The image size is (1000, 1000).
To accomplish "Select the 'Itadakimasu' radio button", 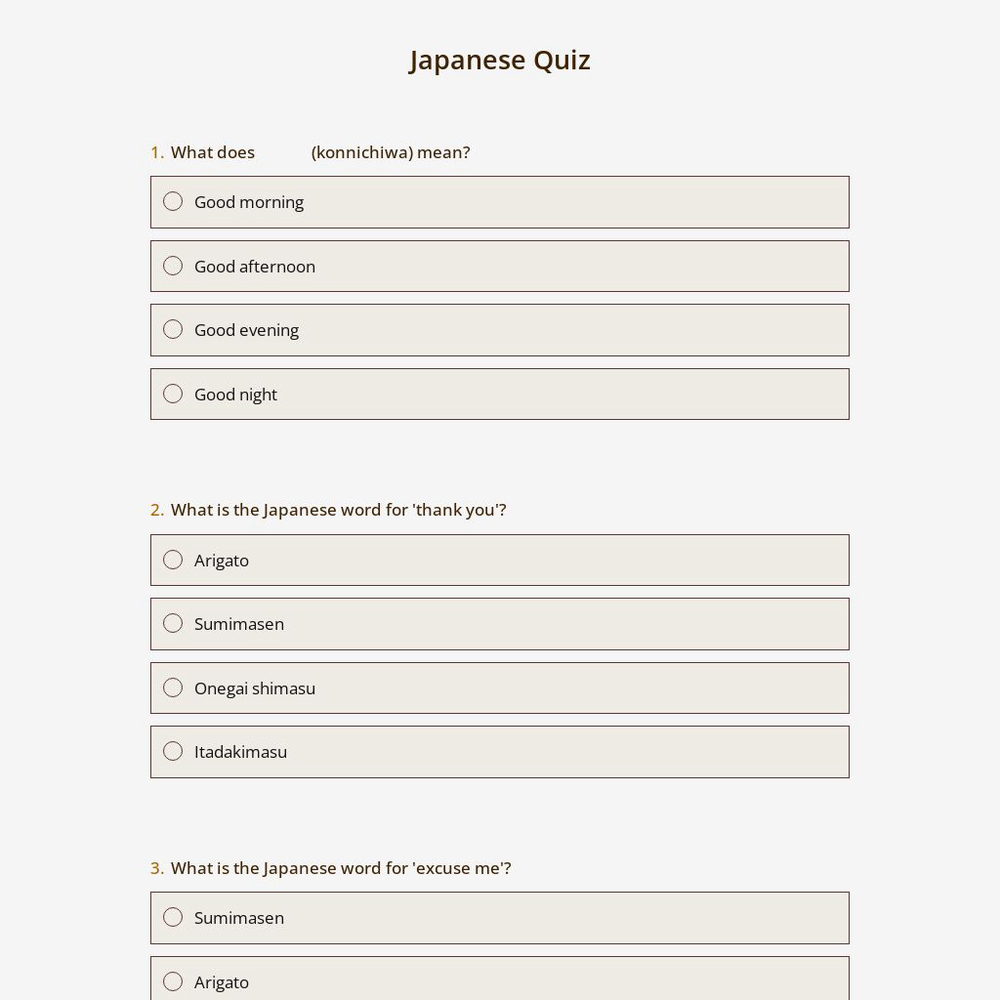I will point(173,751).
